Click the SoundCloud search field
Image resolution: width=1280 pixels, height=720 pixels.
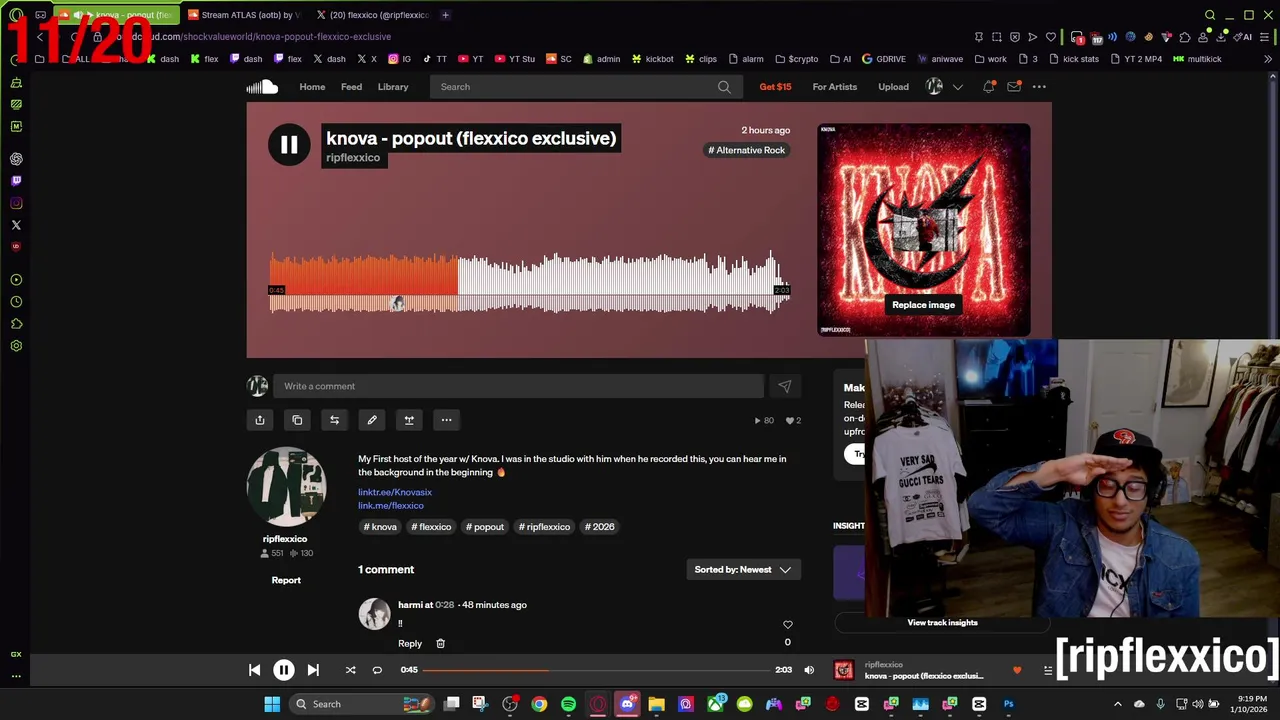tap(585, 87)
